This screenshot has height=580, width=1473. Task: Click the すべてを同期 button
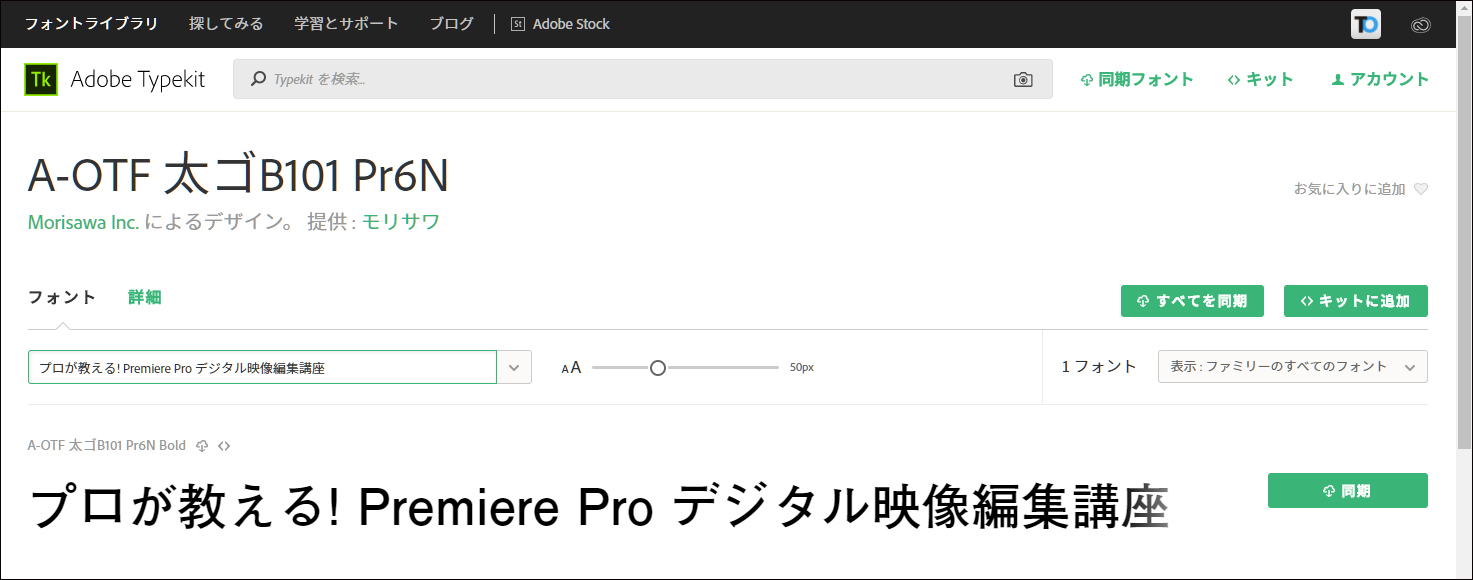pos(1192,301)
